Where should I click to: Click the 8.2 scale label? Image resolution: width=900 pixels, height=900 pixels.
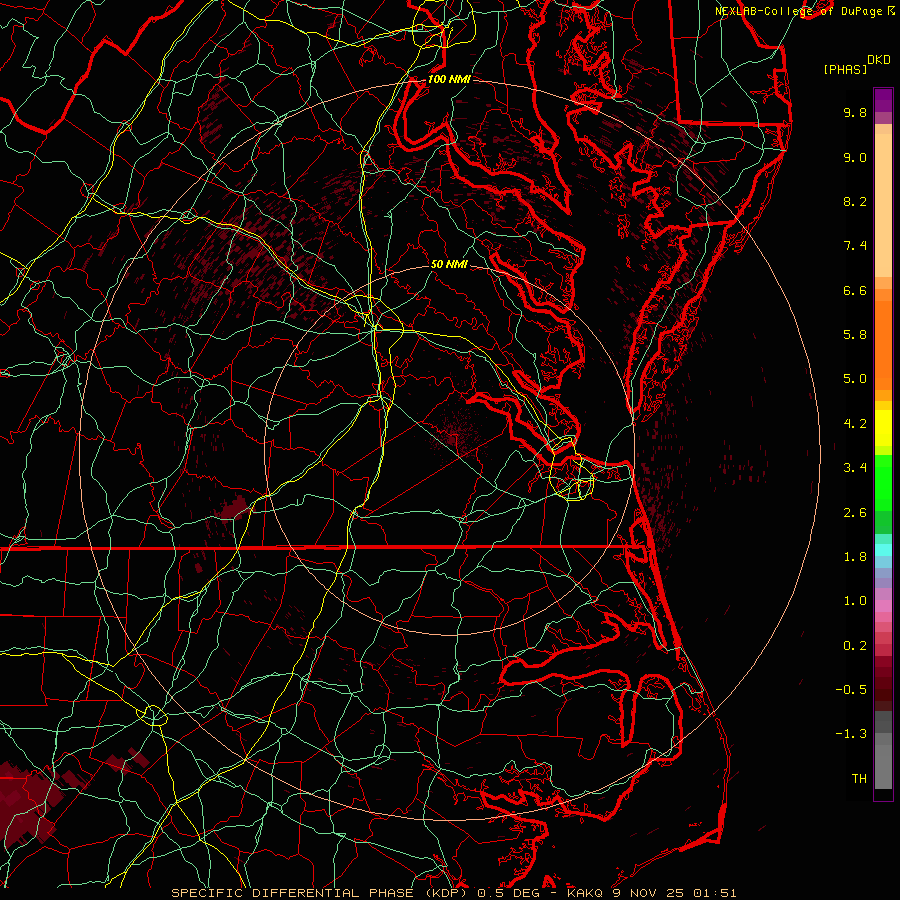tap(855, 201)
